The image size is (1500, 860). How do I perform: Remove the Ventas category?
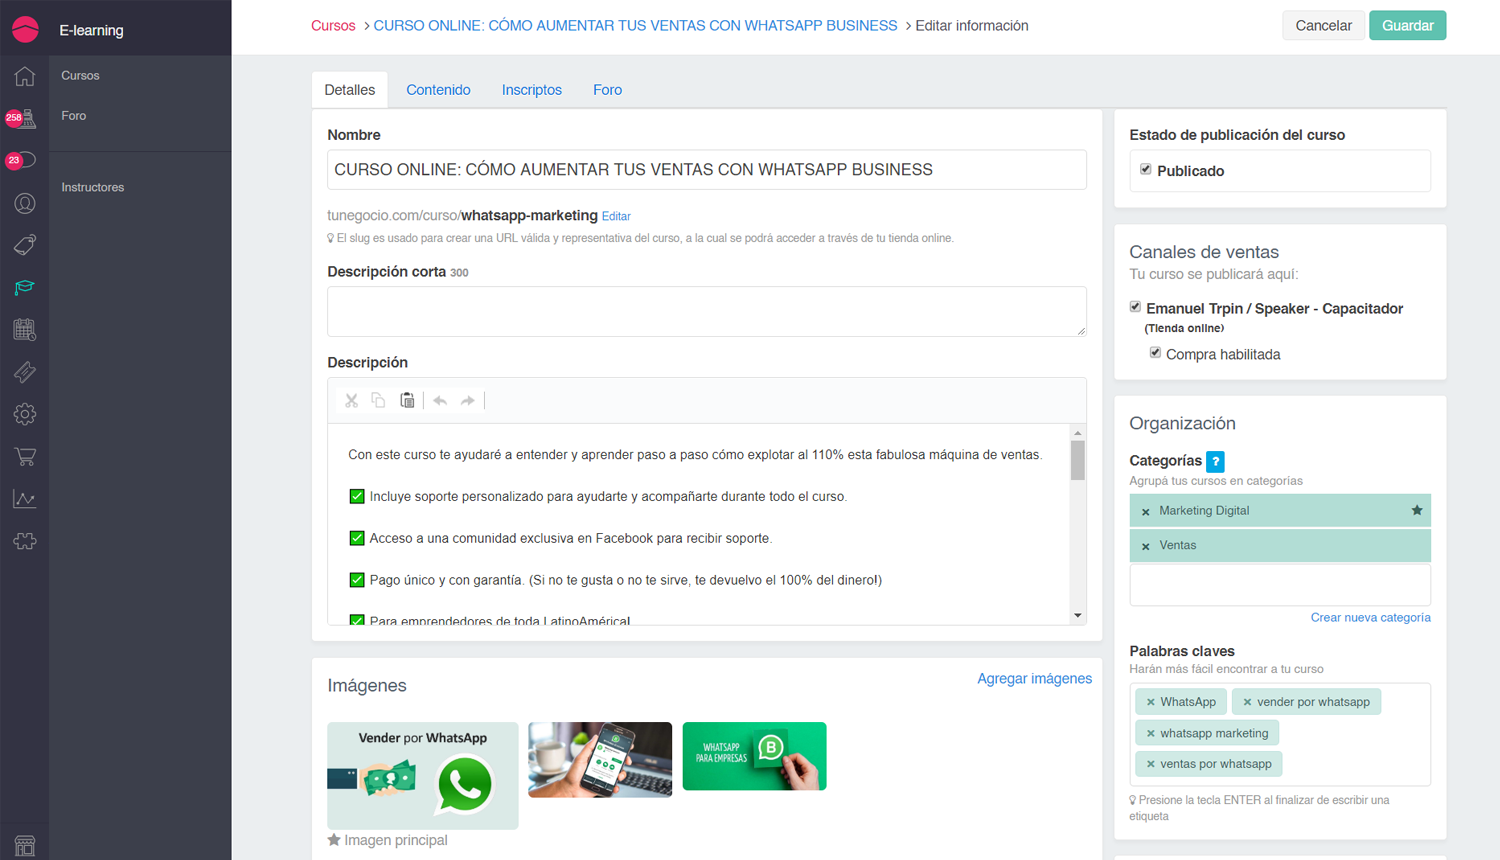(1146, 546)
